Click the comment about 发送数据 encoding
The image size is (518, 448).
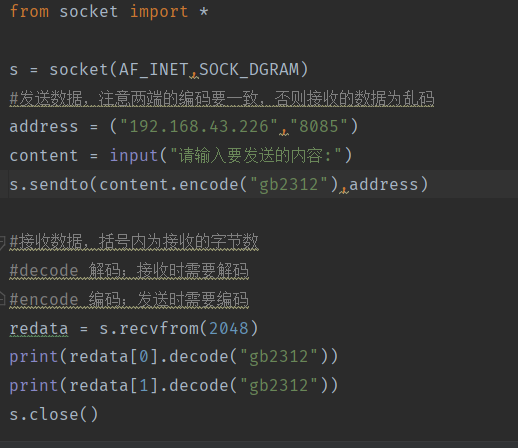[222, 98]
